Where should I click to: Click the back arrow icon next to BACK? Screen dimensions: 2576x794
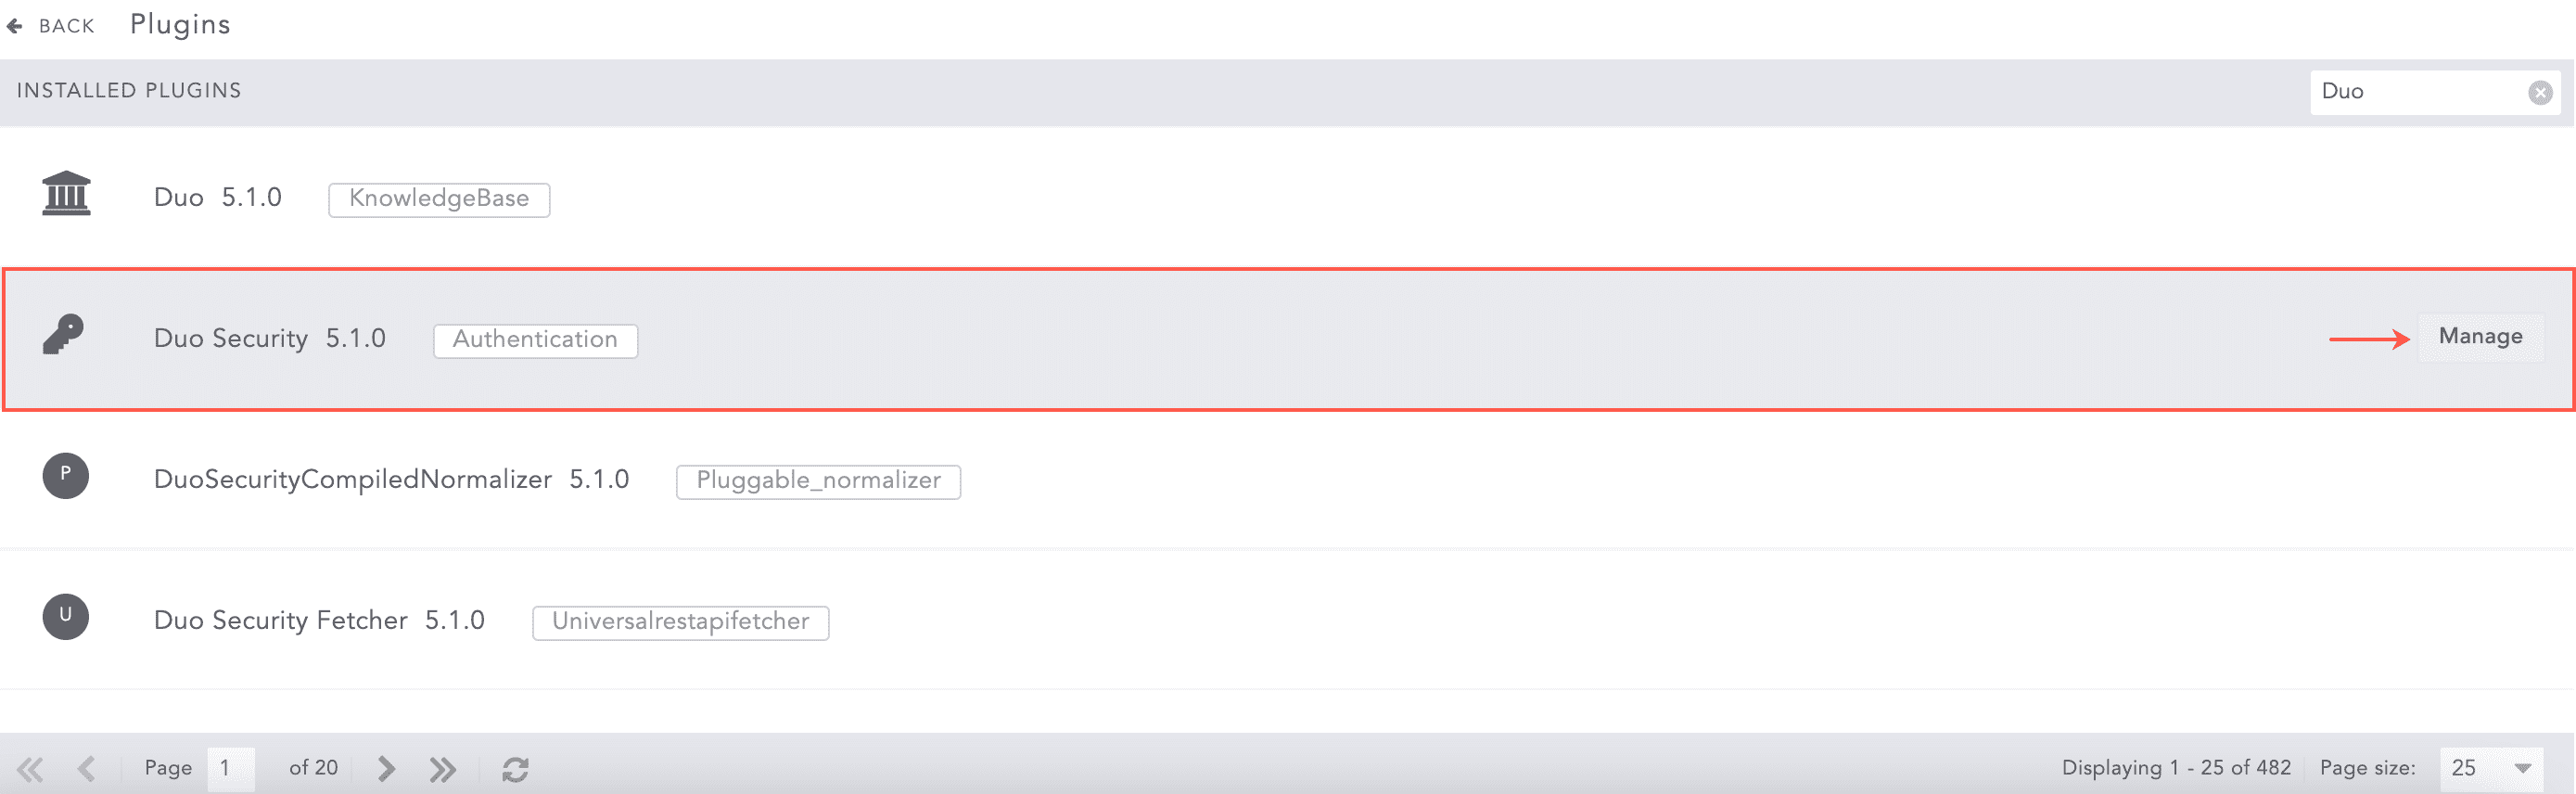(15, 24)
